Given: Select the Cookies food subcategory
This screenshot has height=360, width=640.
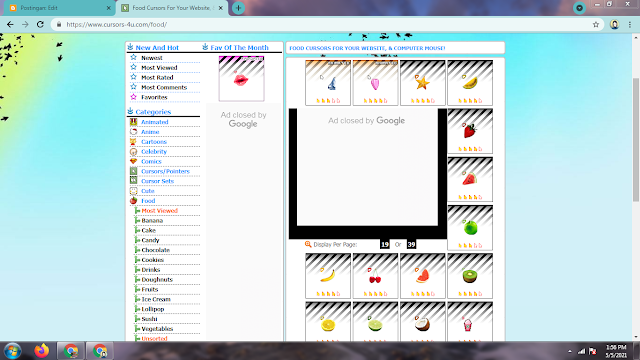Looking at the screenshot, I should point(153,260).
